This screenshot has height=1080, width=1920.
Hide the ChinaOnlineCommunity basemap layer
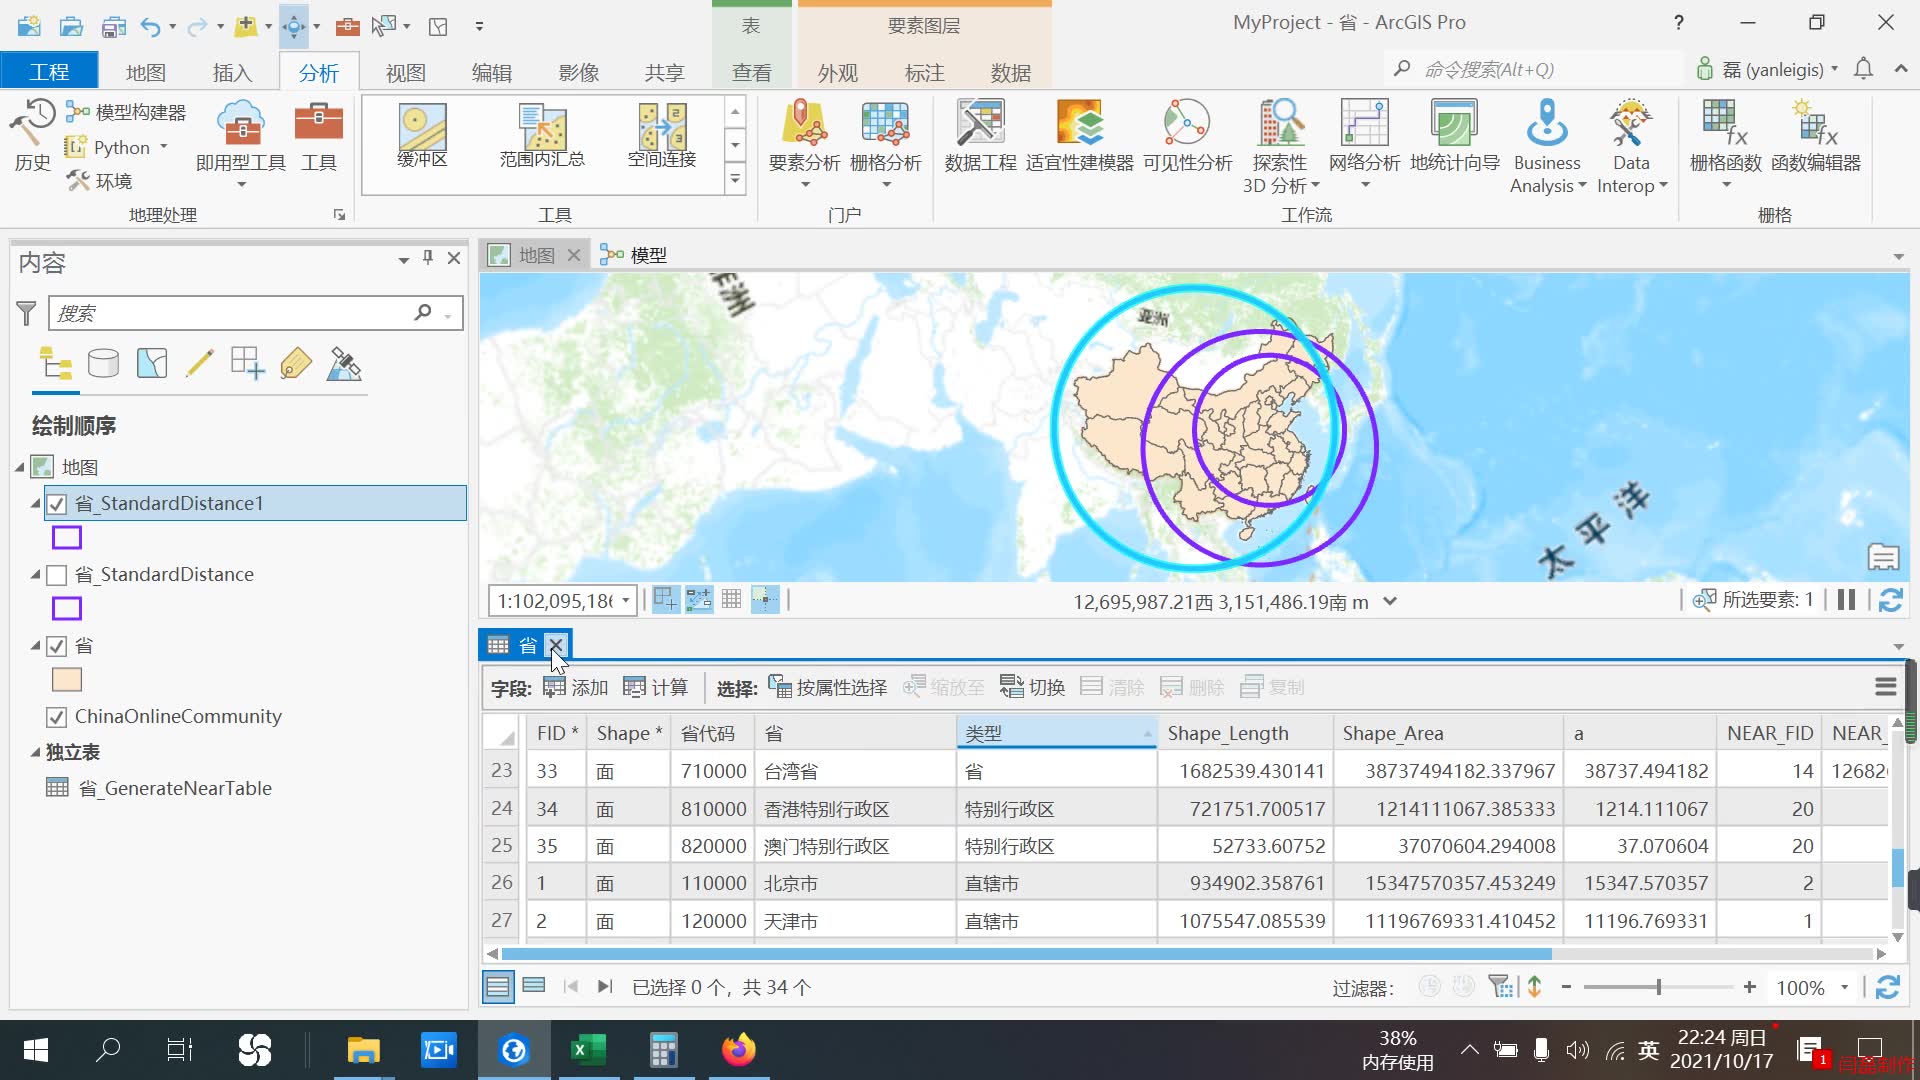click(57, 716)
